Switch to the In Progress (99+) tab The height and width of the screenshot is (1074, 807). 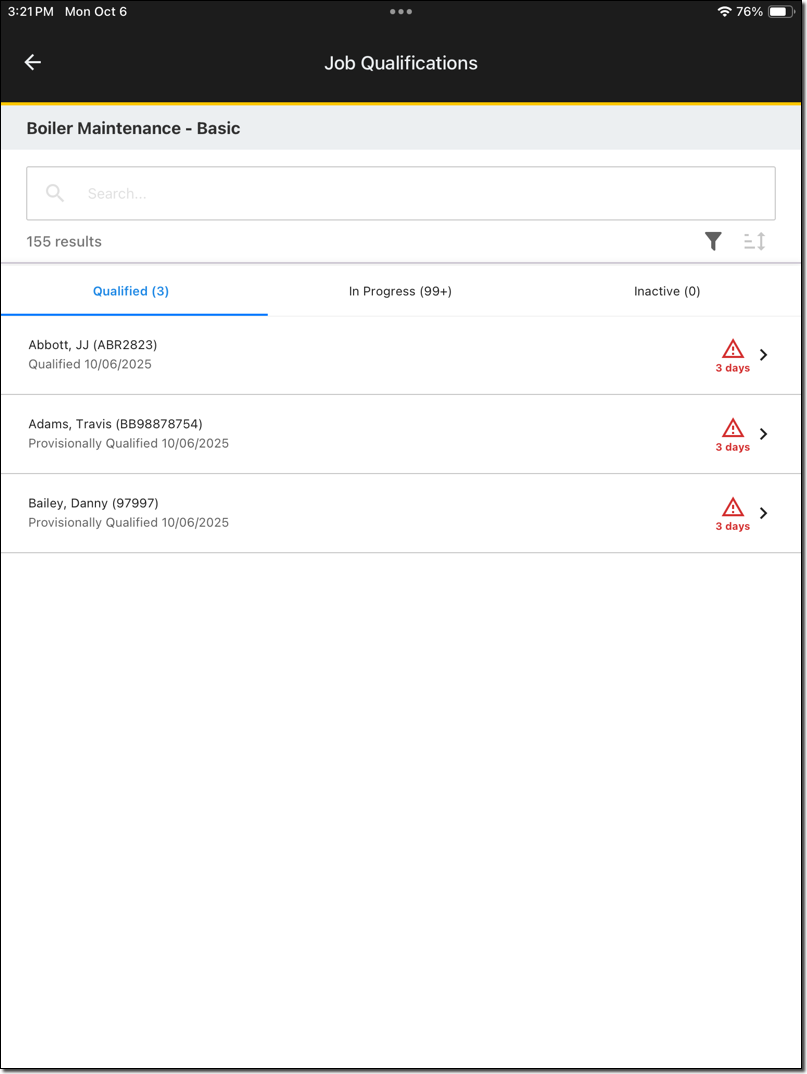point(400,292)
